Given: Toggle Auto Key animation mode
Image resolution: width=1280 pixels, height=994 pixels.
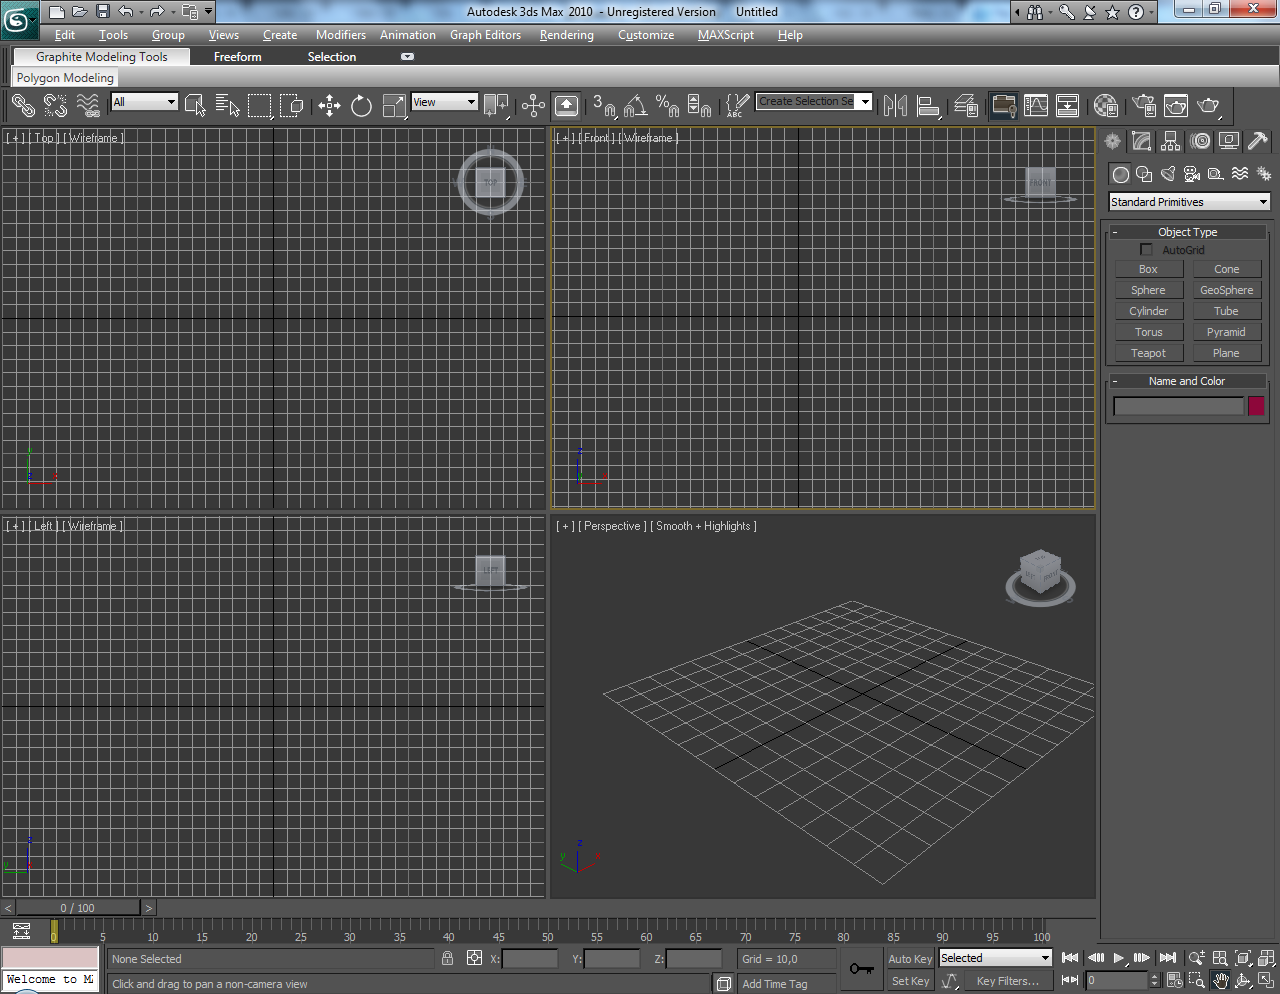Looking at the screenshot, I should coord(910,959).
